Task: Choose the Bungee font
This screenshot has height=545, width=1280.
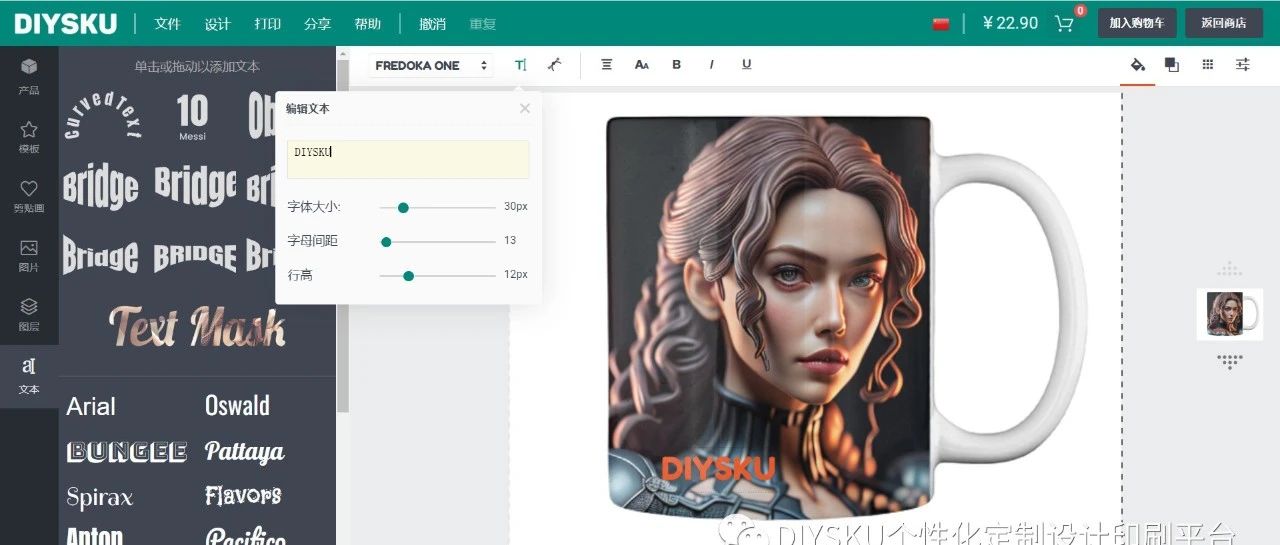Action: tap(126, 452)
